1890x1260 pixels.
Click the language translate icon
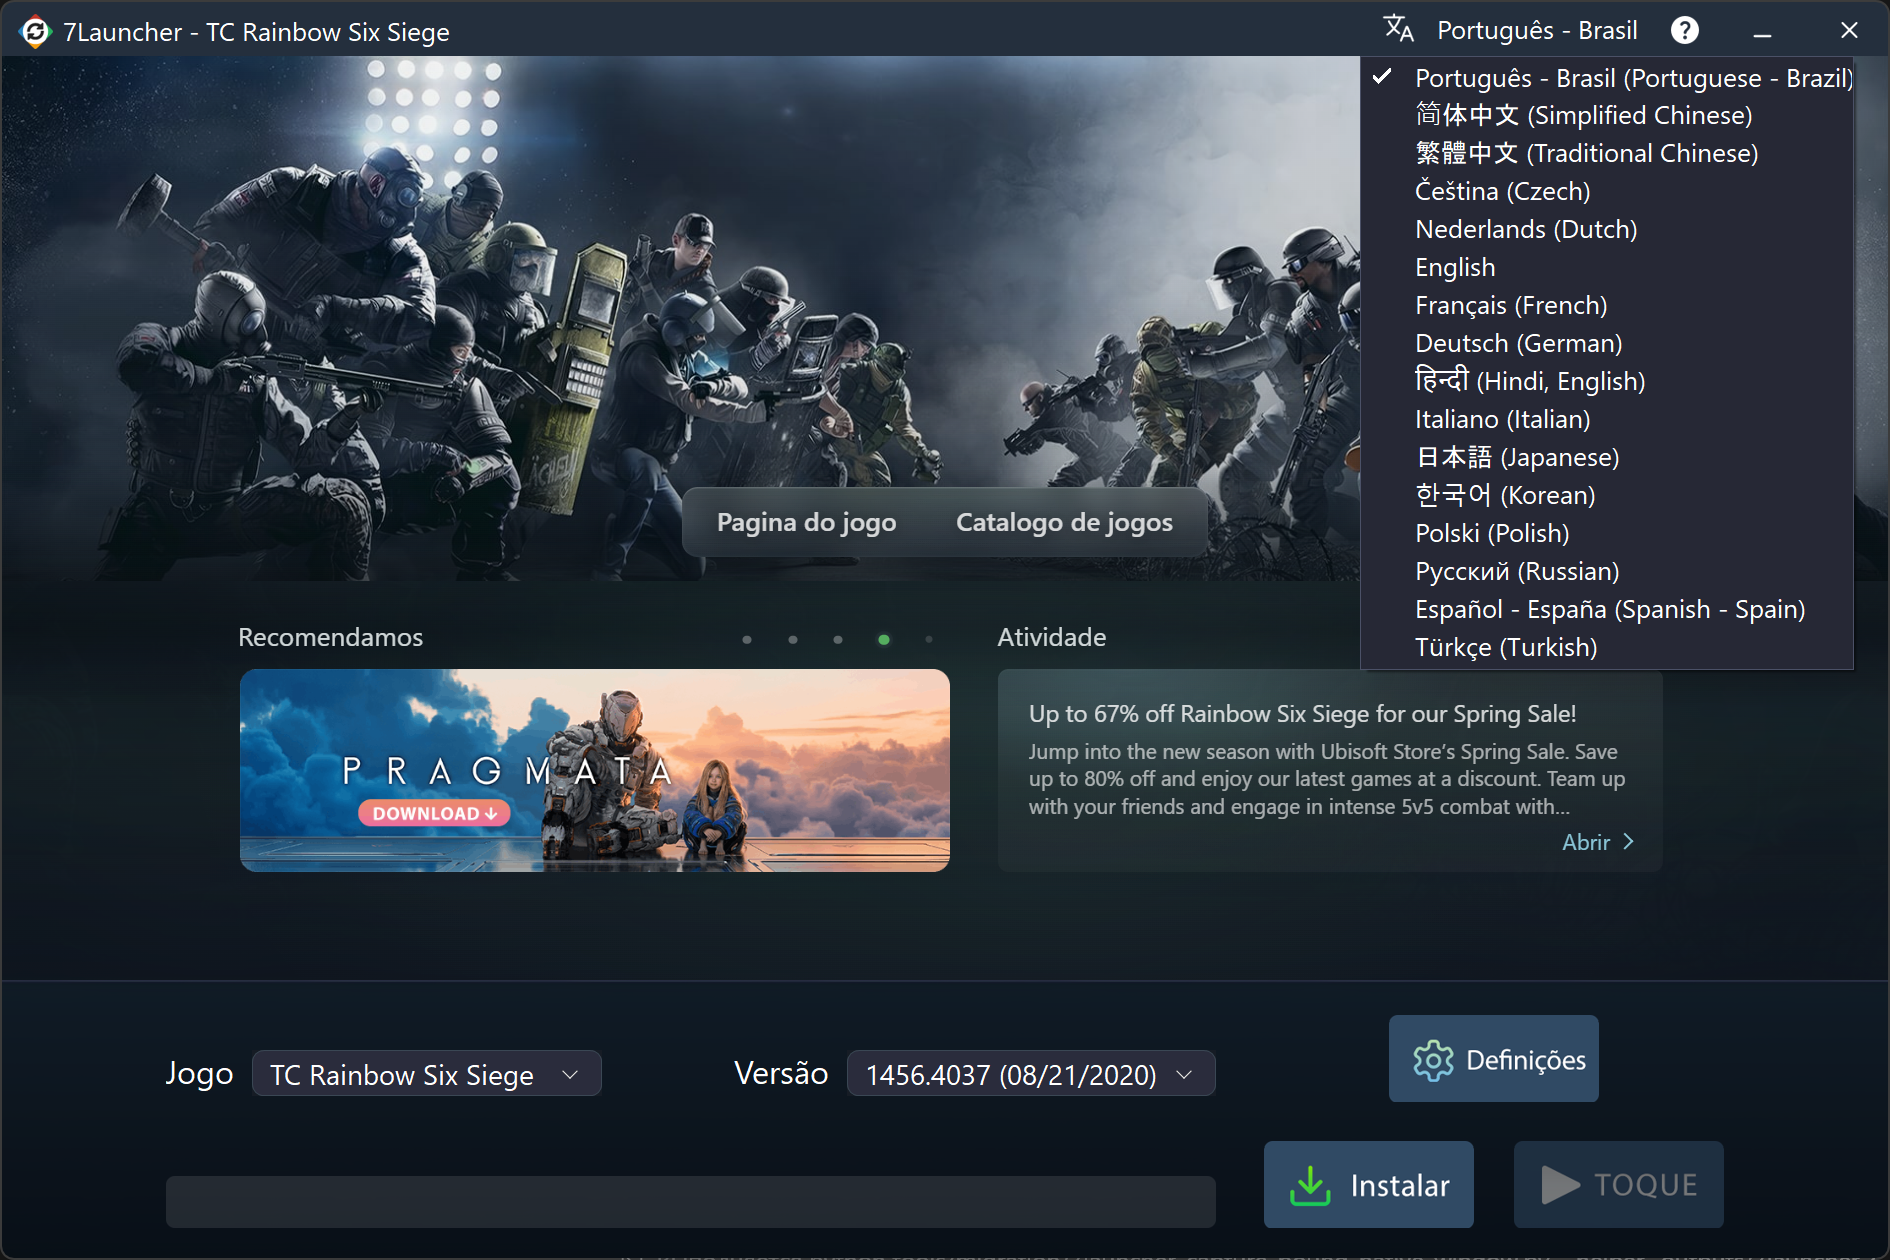[1399, 29]
